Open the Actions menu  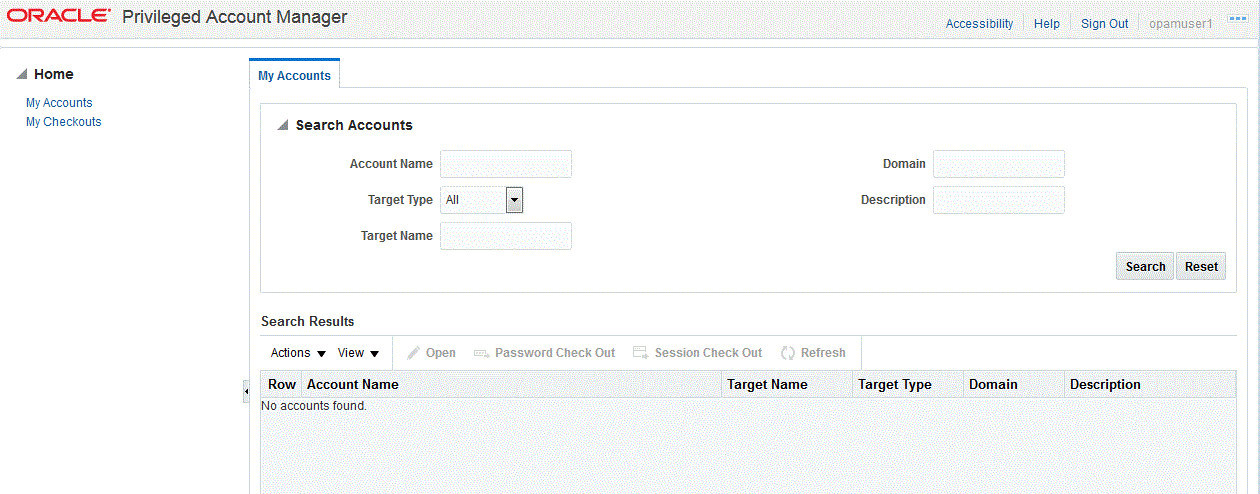[x=299, y=353]
